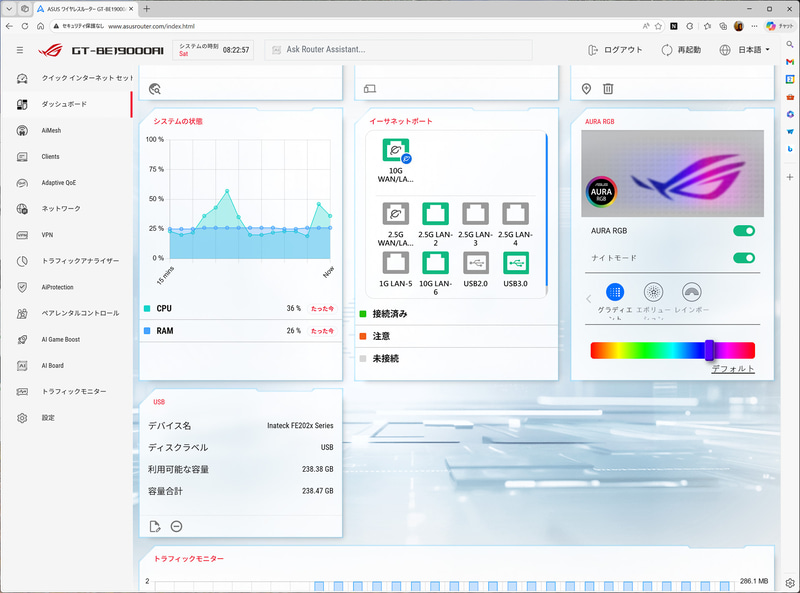Toggle the AURA RGB switch
This screenshot has width=800, height=593.
coord(744,231)
